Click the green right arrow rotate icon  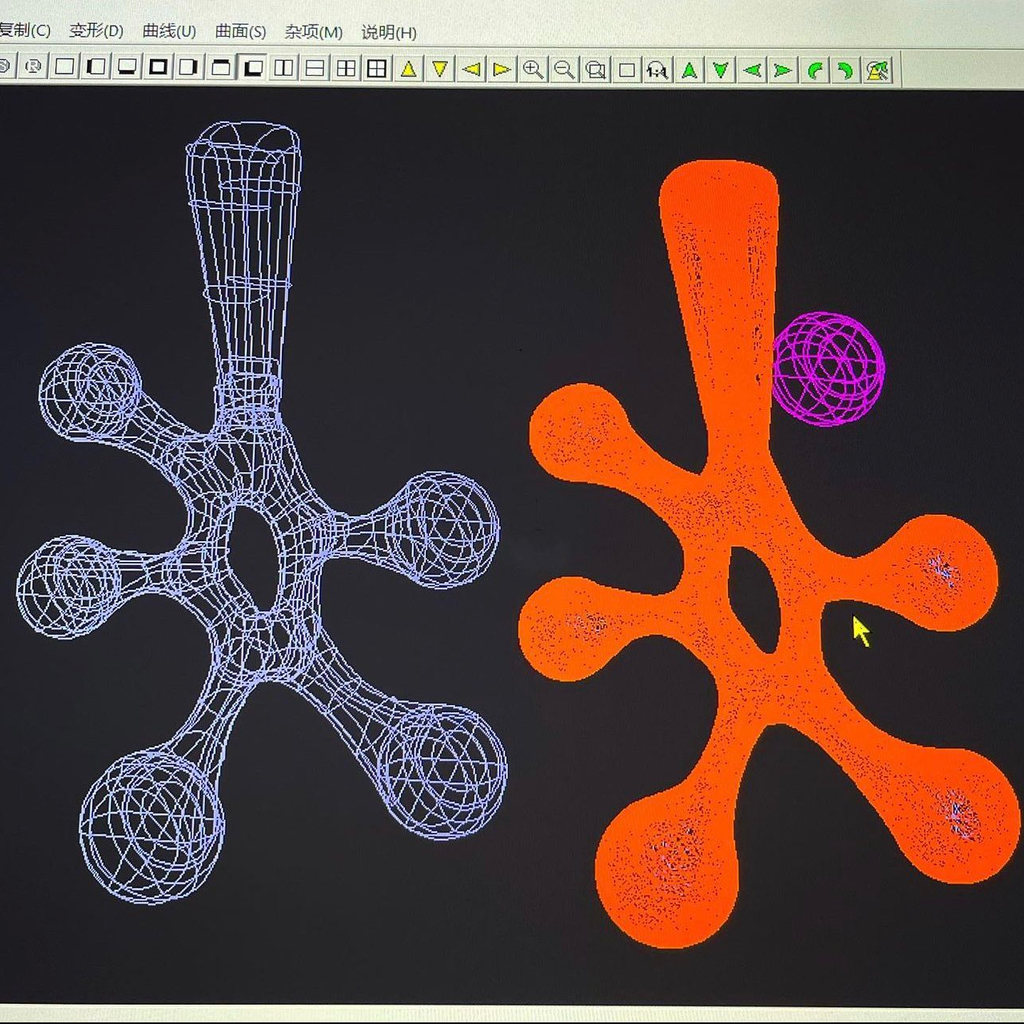[783, 69]
